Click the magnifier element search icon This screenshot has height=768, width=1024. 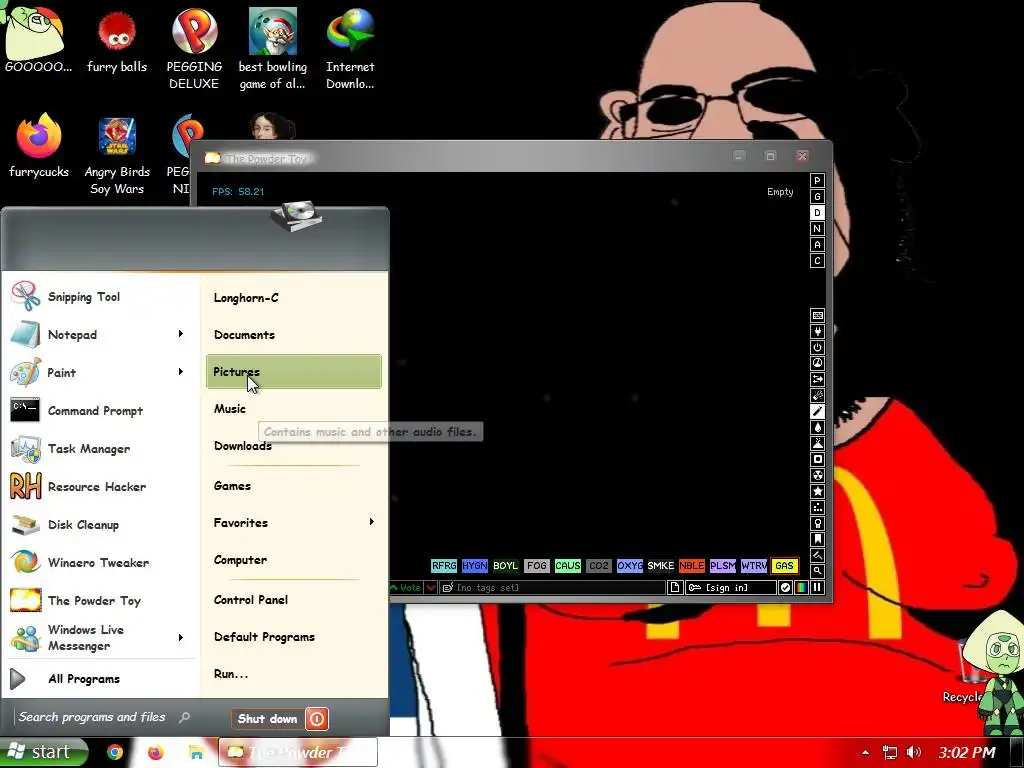(x=817, y=571)
